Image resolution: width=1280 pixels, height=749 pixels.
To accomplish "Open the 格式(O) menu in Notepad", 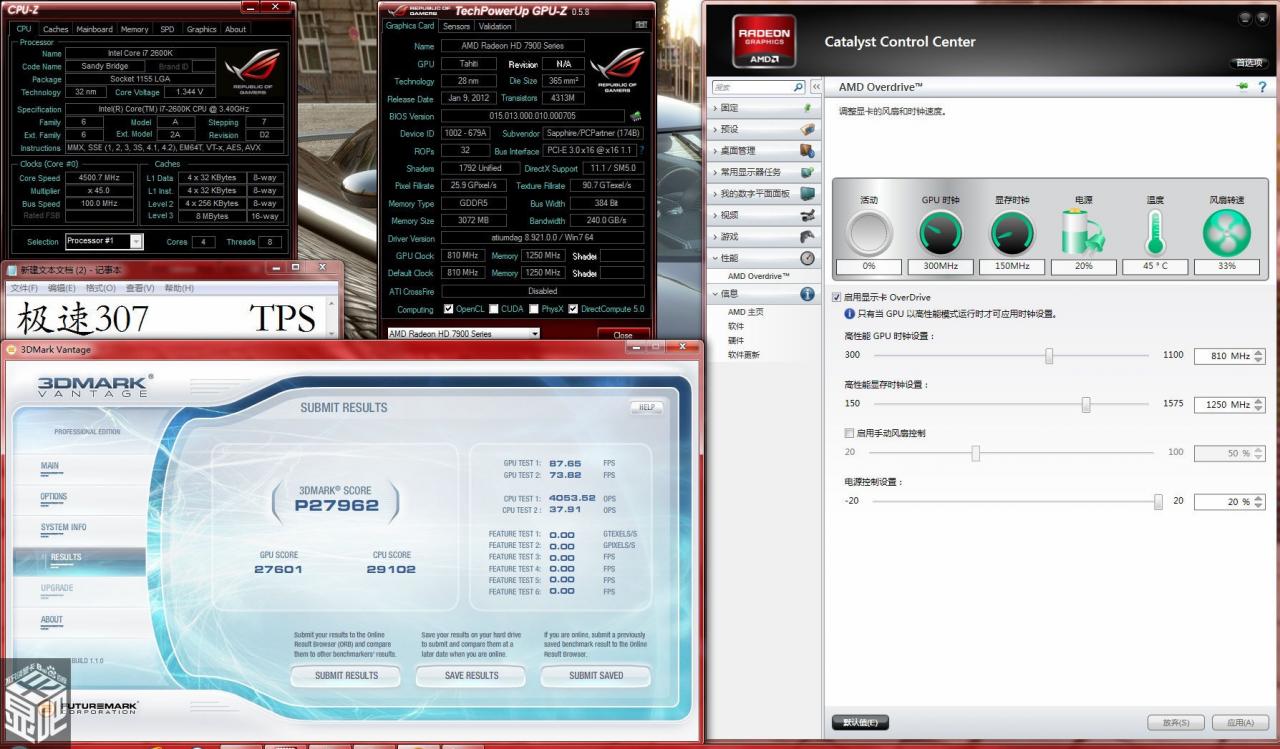I will (x=101, y=288).
